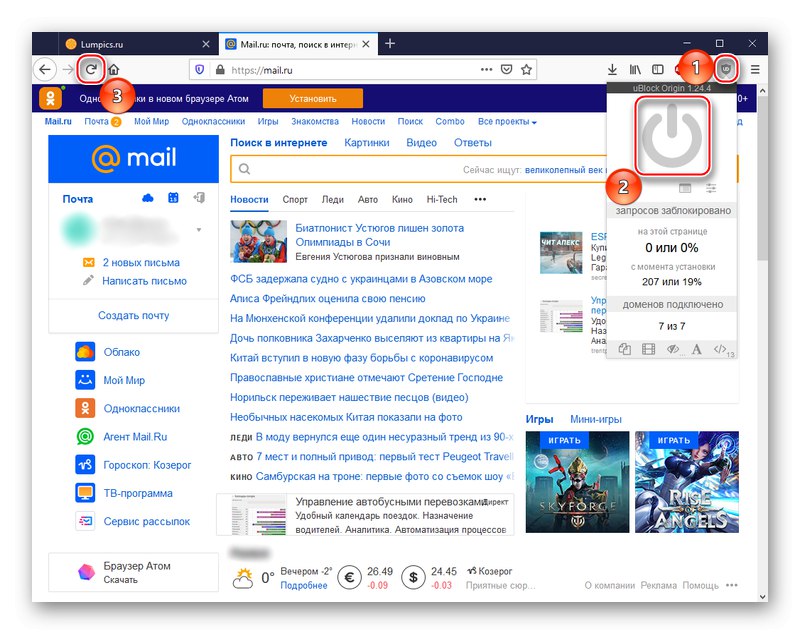Image resolution: width=800 pixels, height=634 pixels.
Task: Select the Hi-Tech news tab
Action: (442, 199)
